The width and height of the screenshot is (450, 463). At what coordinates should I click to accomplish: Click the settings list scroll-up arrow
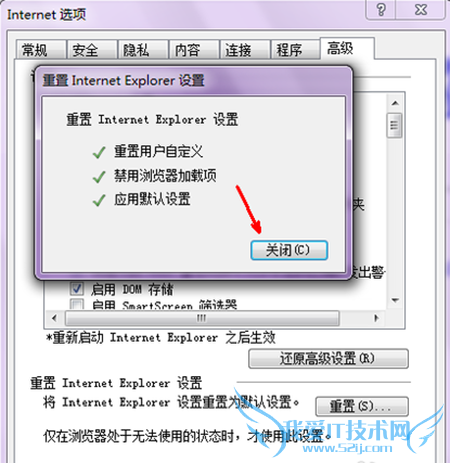click(x=395, y=103)
